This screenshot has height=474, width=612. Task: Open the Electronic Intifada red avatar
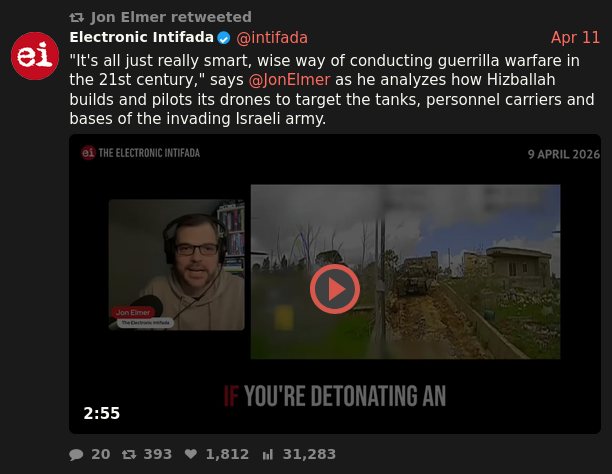[x=35, y=56]
